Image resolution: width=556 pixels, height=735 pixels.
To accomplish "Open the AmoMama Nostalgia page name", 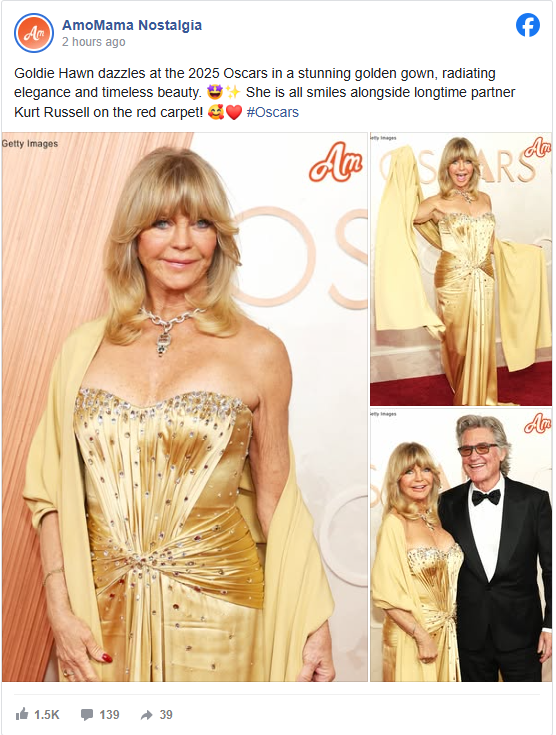I will (x=132, y=25).
